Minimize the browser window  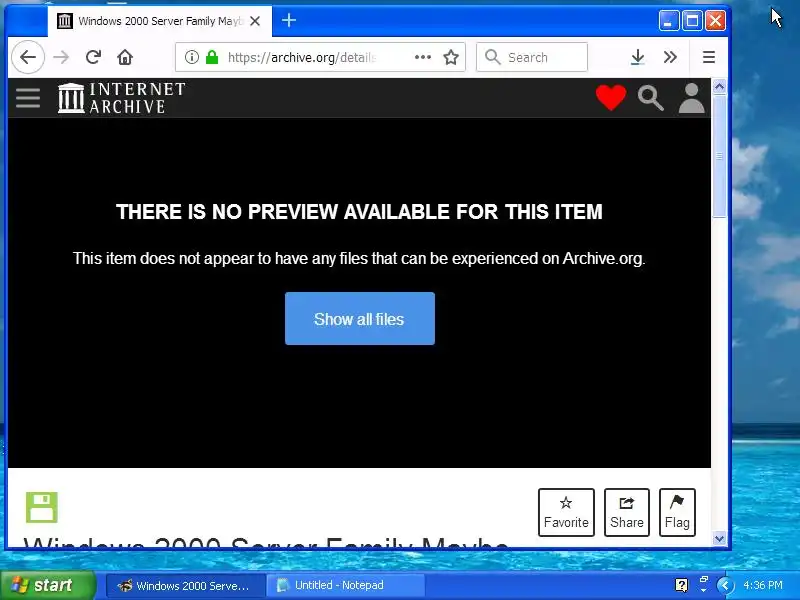669,21
